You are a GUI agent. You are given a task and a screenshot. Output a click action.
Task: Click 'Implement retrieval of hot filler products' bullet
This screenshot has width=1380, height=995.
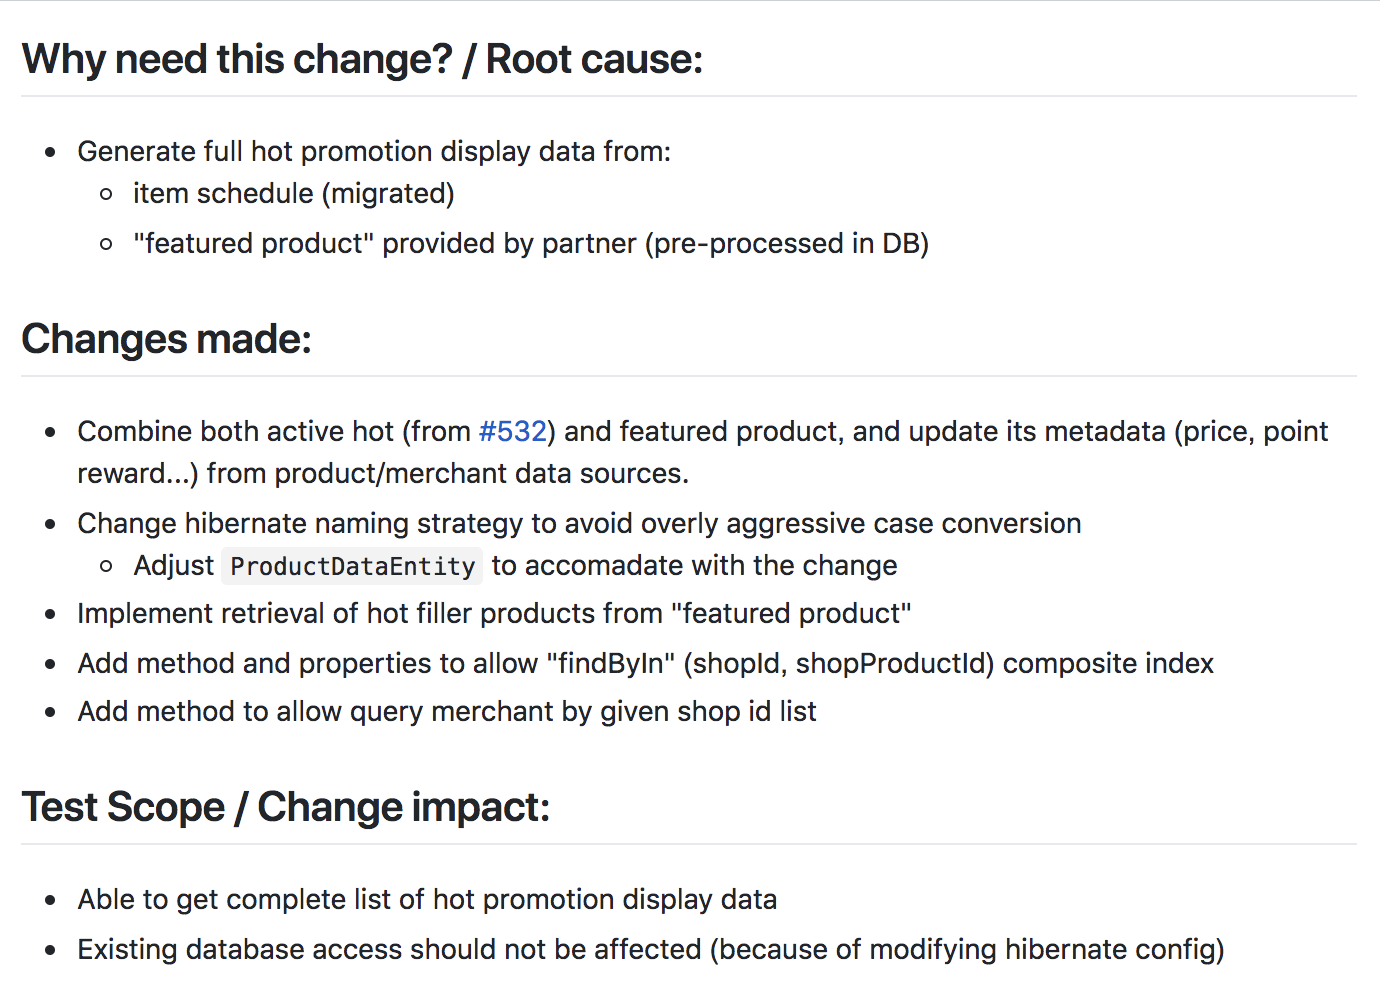point(494,613)
